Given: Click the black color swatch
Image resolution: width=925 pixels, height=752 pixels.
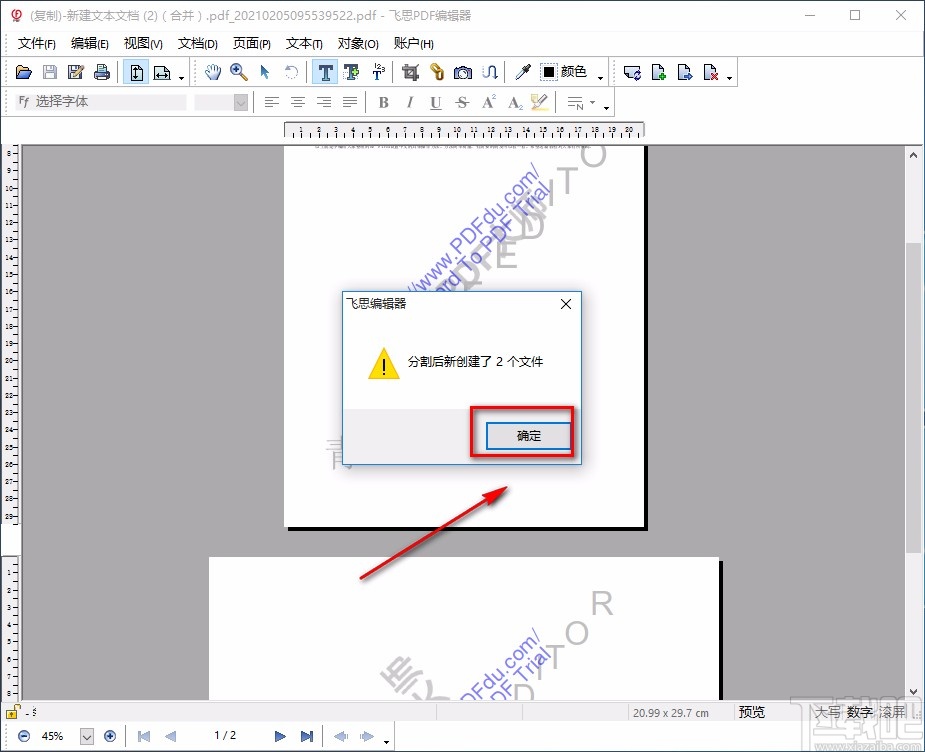Looking at the screenshot, I should coord(549,72).
